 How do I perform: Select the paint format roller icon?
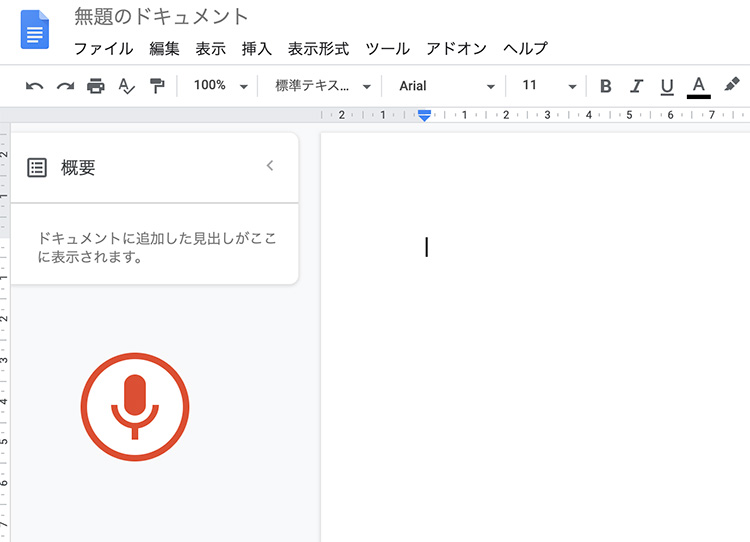157,86
